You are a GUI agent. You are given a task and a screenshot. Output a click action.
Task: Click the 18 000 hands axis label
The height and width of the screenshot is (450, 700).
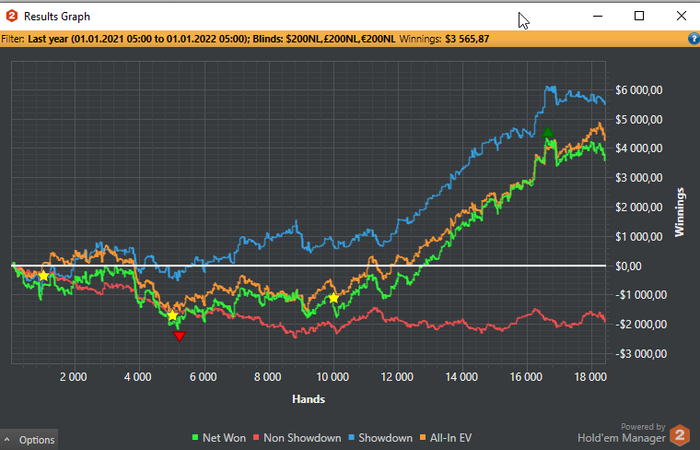590,377
